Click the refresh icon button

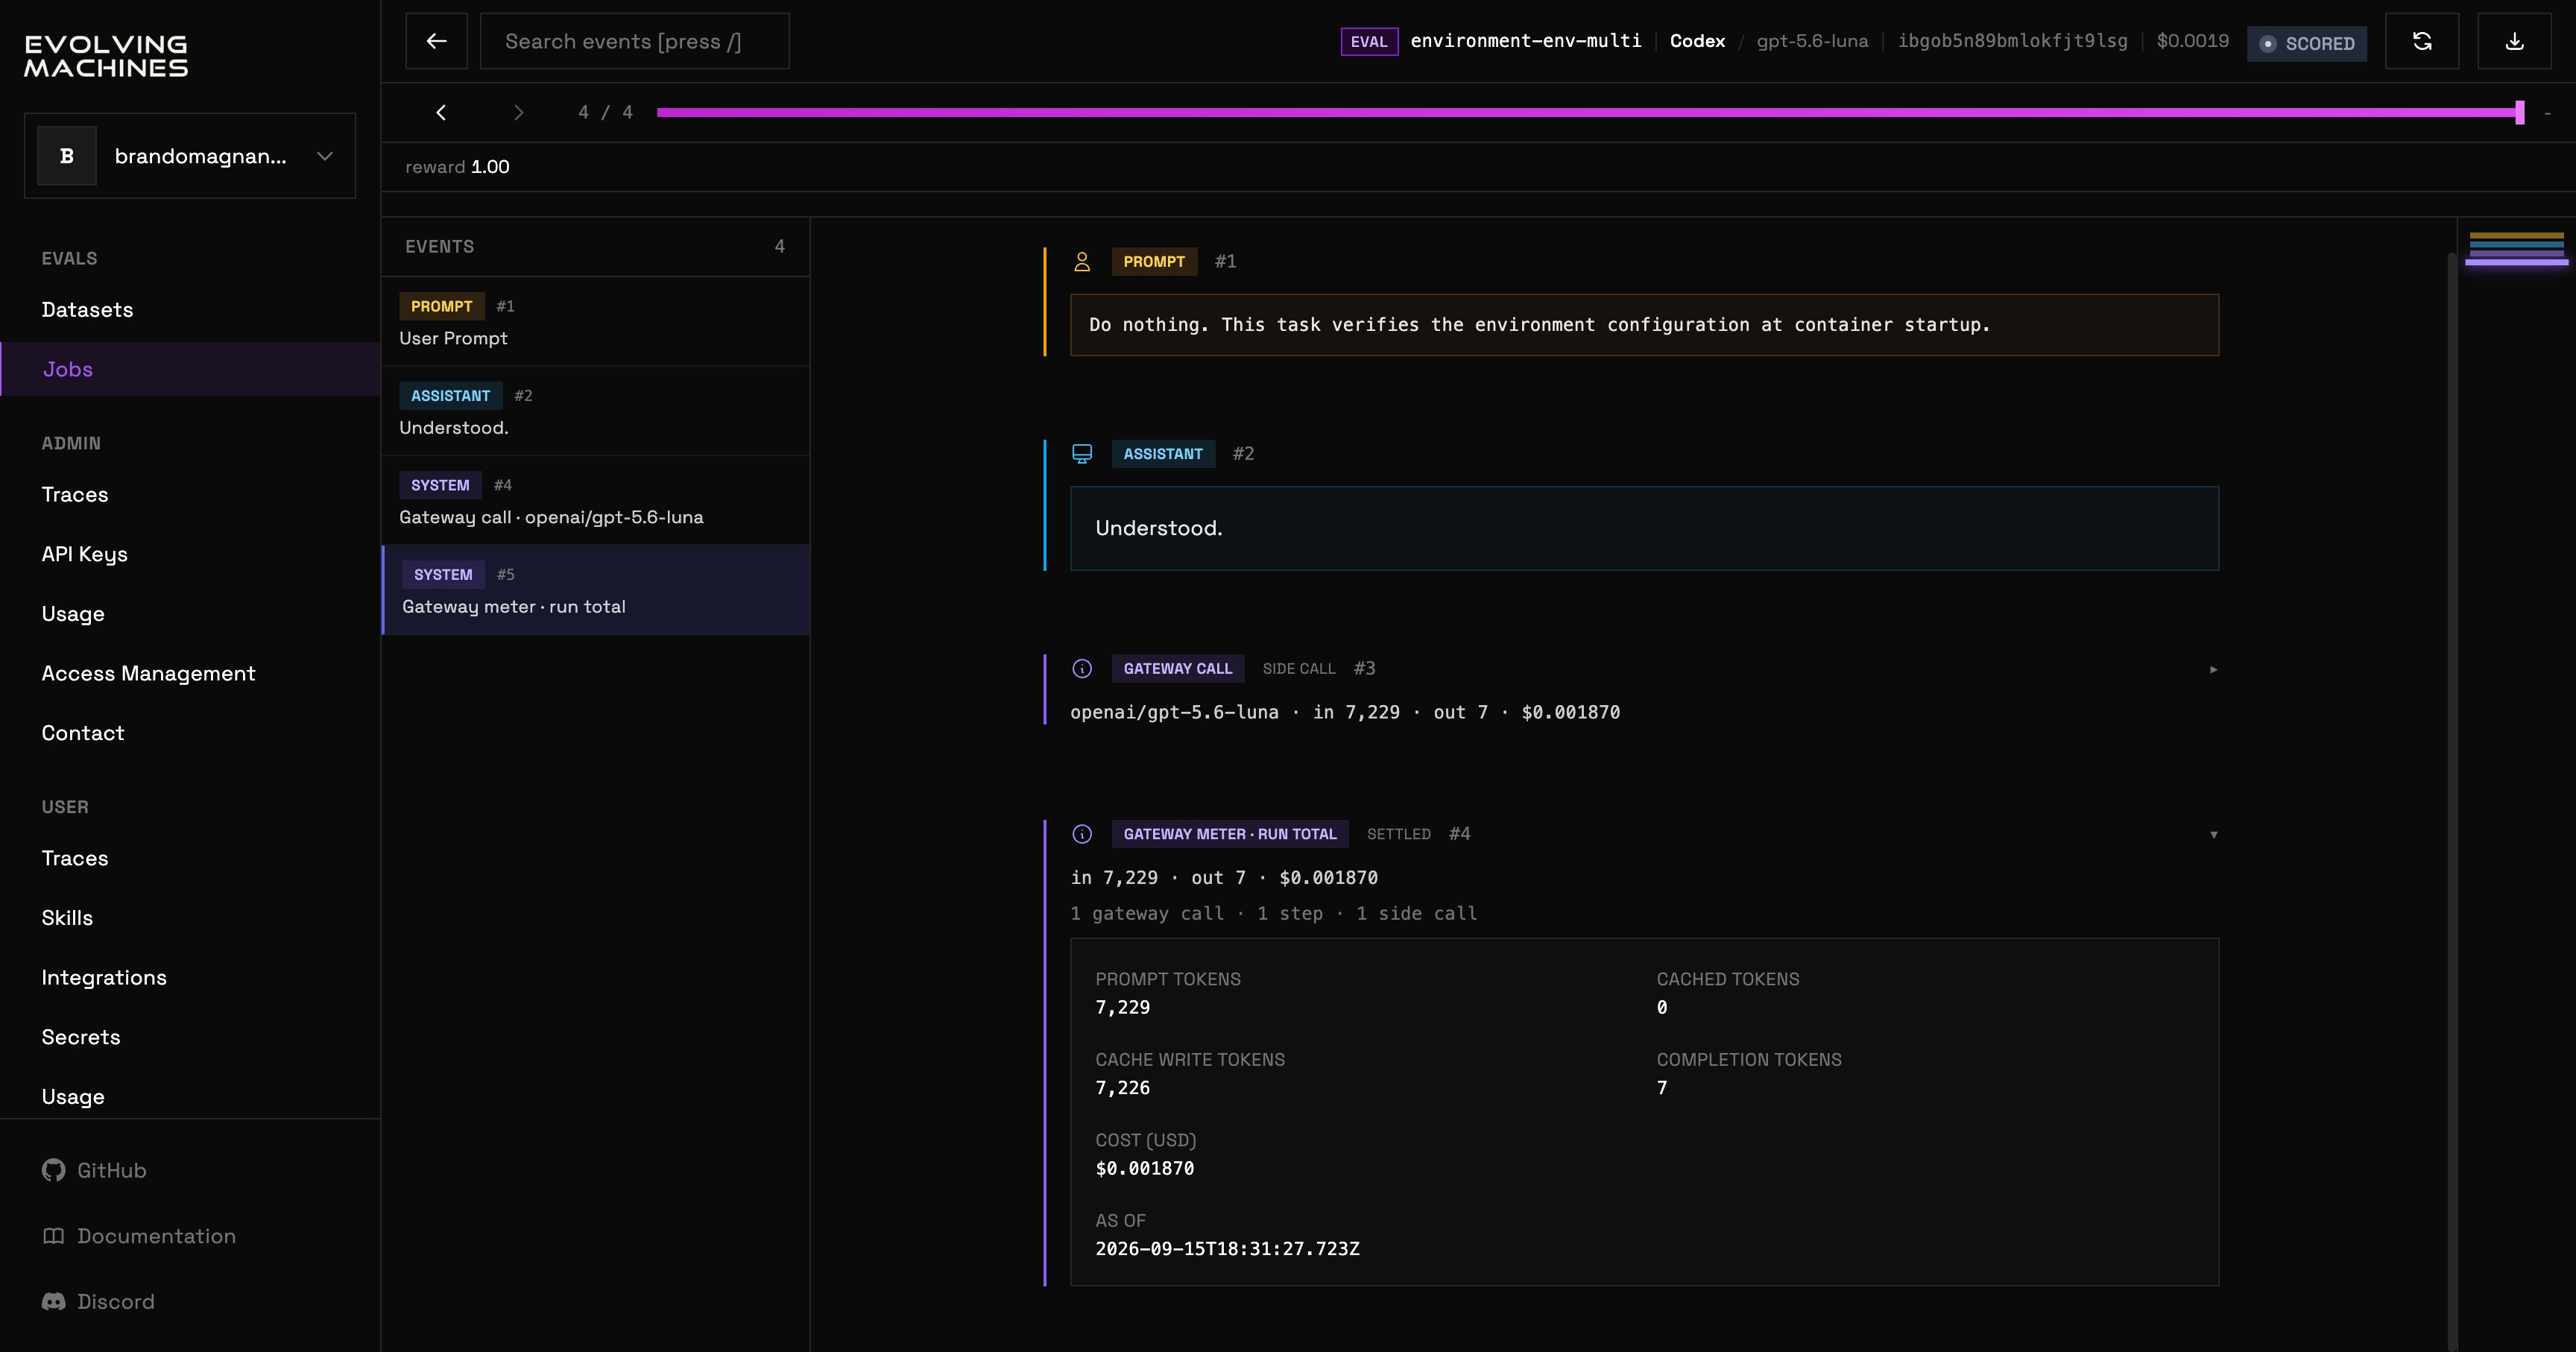click(x=2422, y=41)
